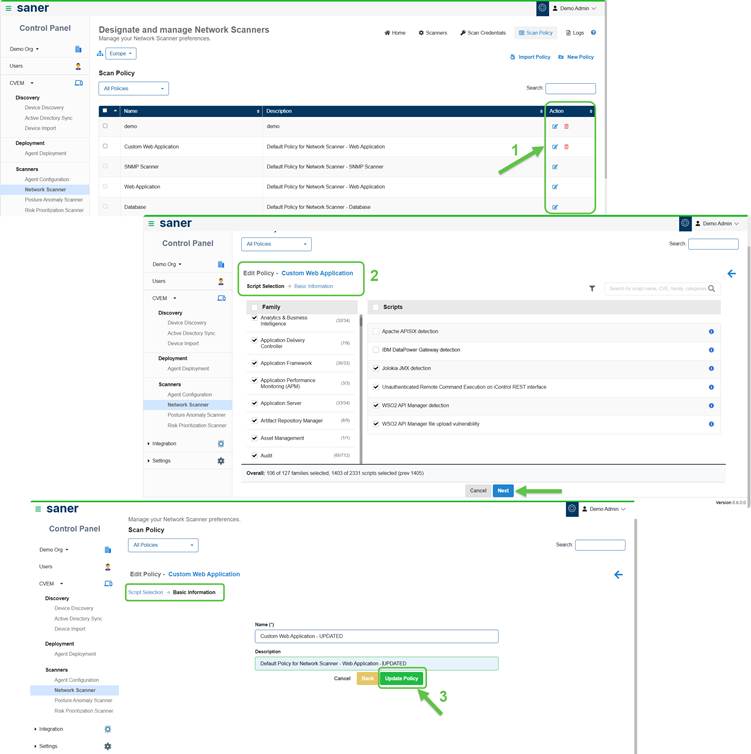Viewport: 751px width, 754px height.
Task: Click the blue Next button
Action: 503,490
